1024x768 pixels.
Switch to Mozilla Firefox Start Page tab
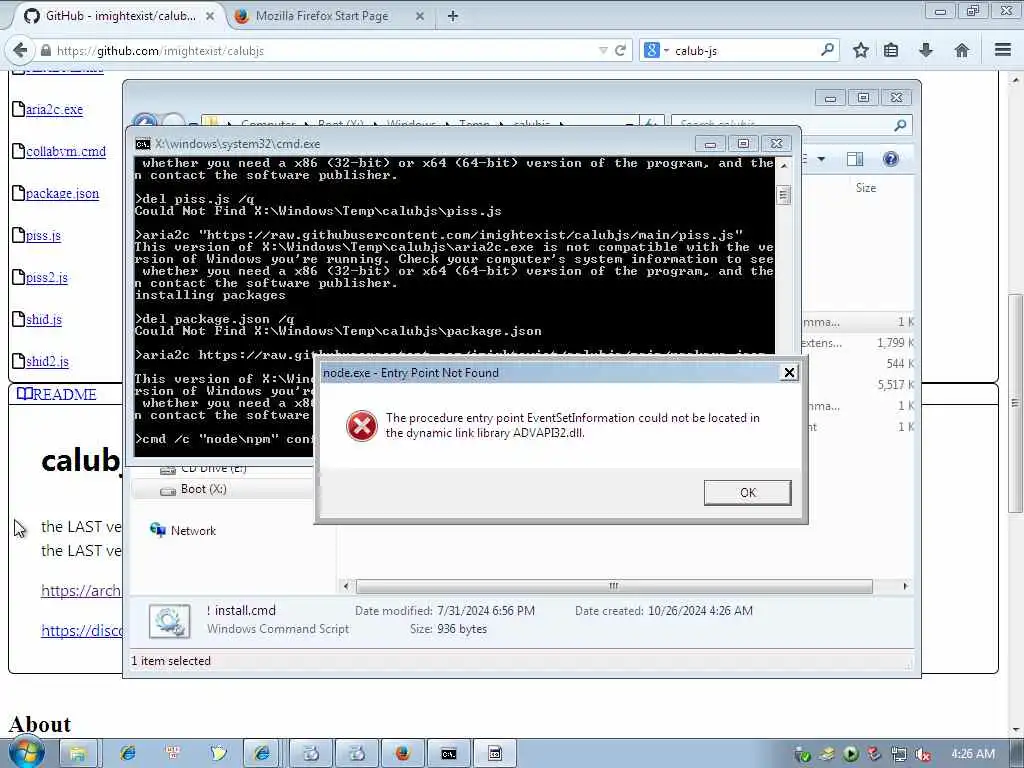322,16
